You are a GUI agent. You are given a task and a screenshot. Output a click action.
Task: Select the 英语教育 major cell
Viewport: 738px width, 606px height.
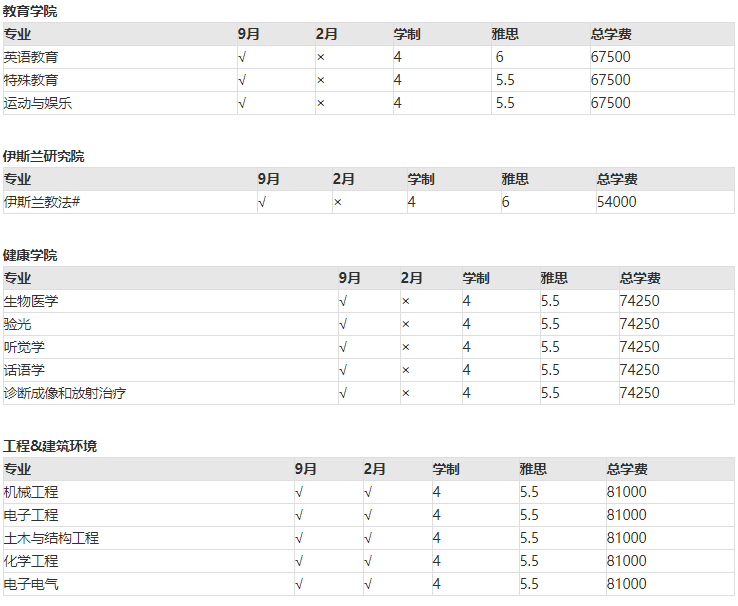31,57
